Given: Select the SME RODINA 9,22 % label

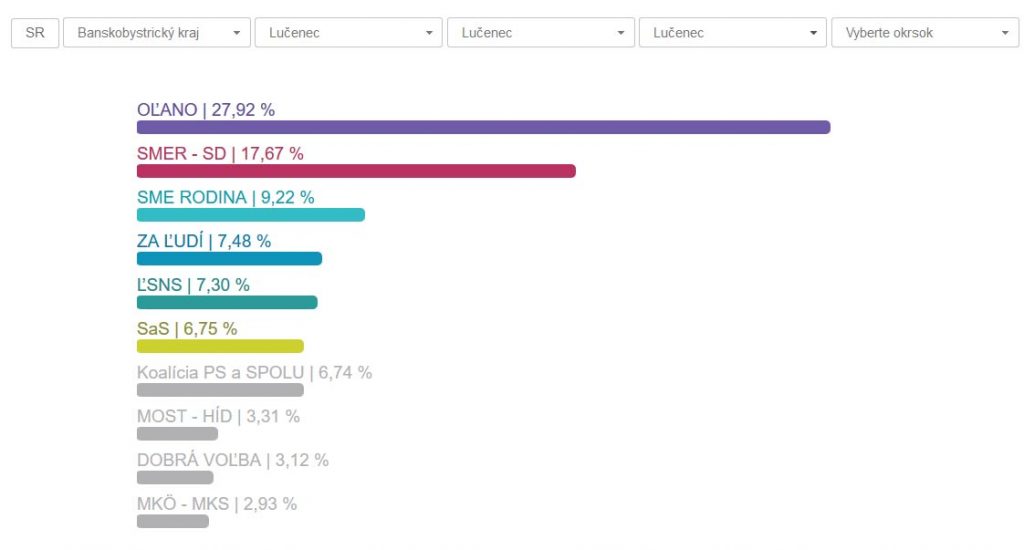Looking at the screenshot, I should (x=225, y=197).
